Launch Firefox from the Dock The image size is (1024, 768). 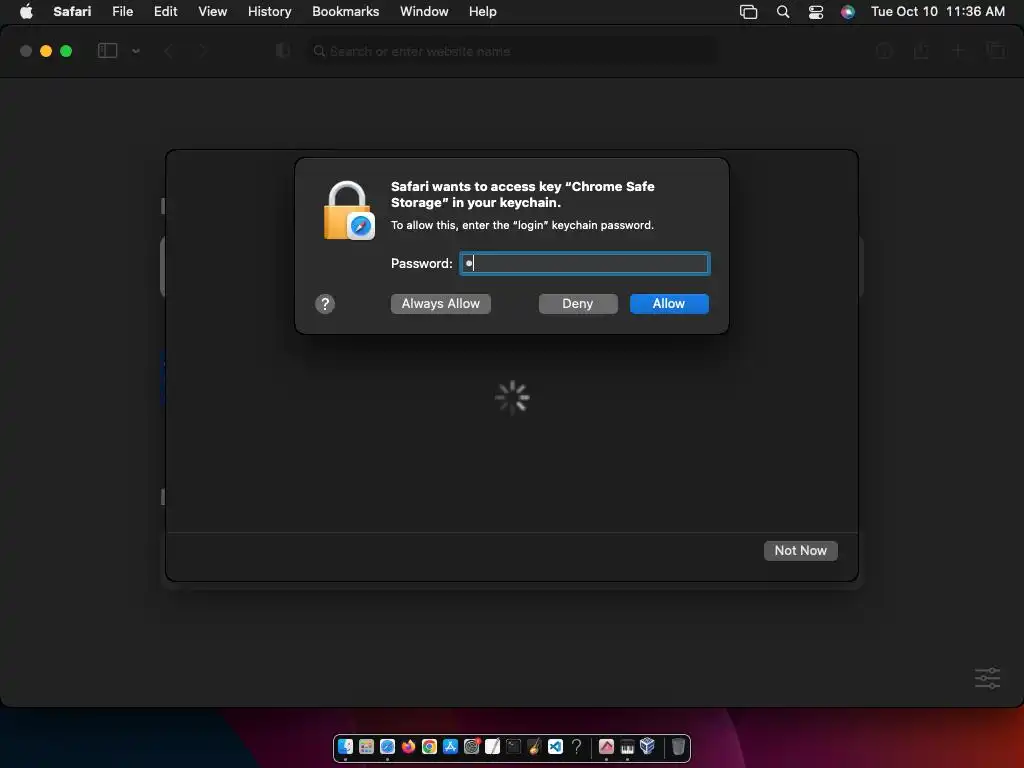click(408, 746)
